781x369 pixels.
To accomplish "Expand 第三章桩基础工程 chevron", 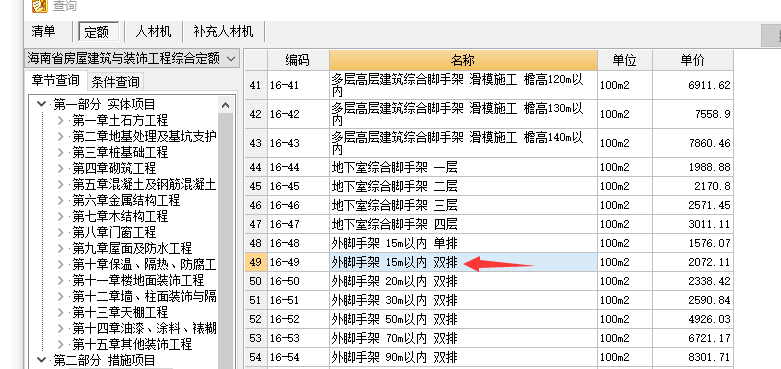I will 60,152.
